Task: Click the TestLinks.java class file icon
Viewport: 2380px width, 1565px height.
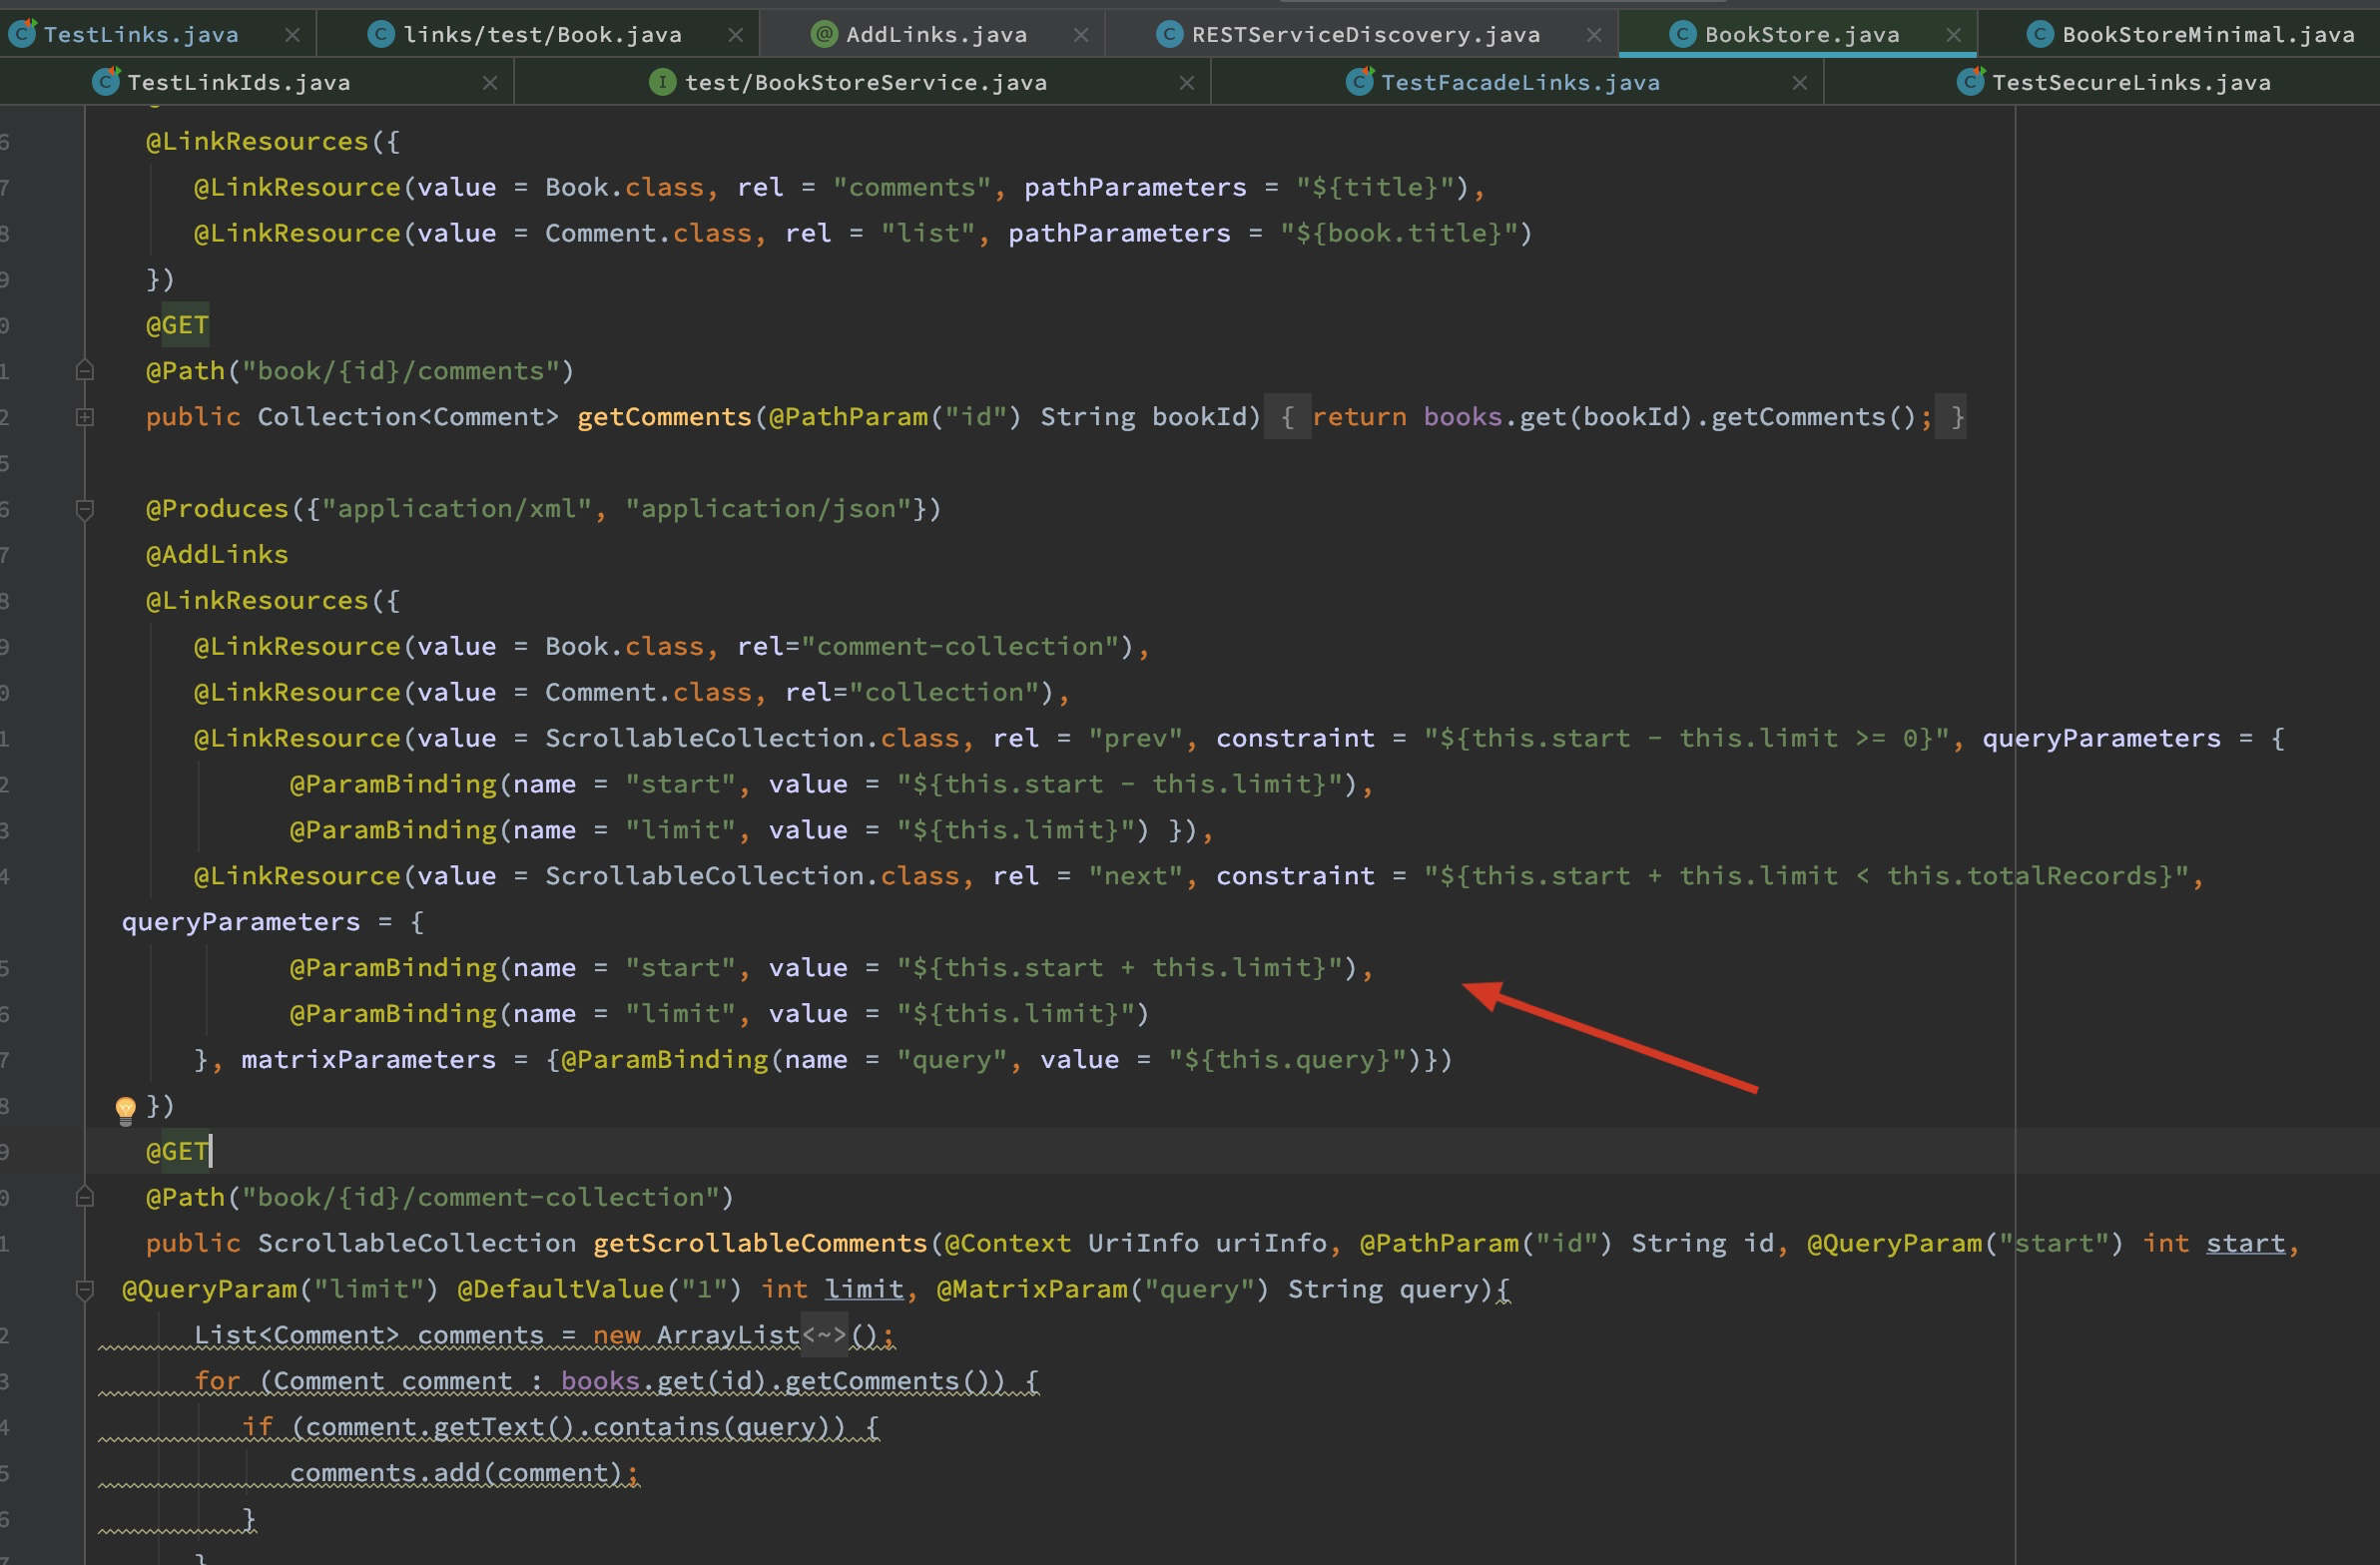Action: 23,34
